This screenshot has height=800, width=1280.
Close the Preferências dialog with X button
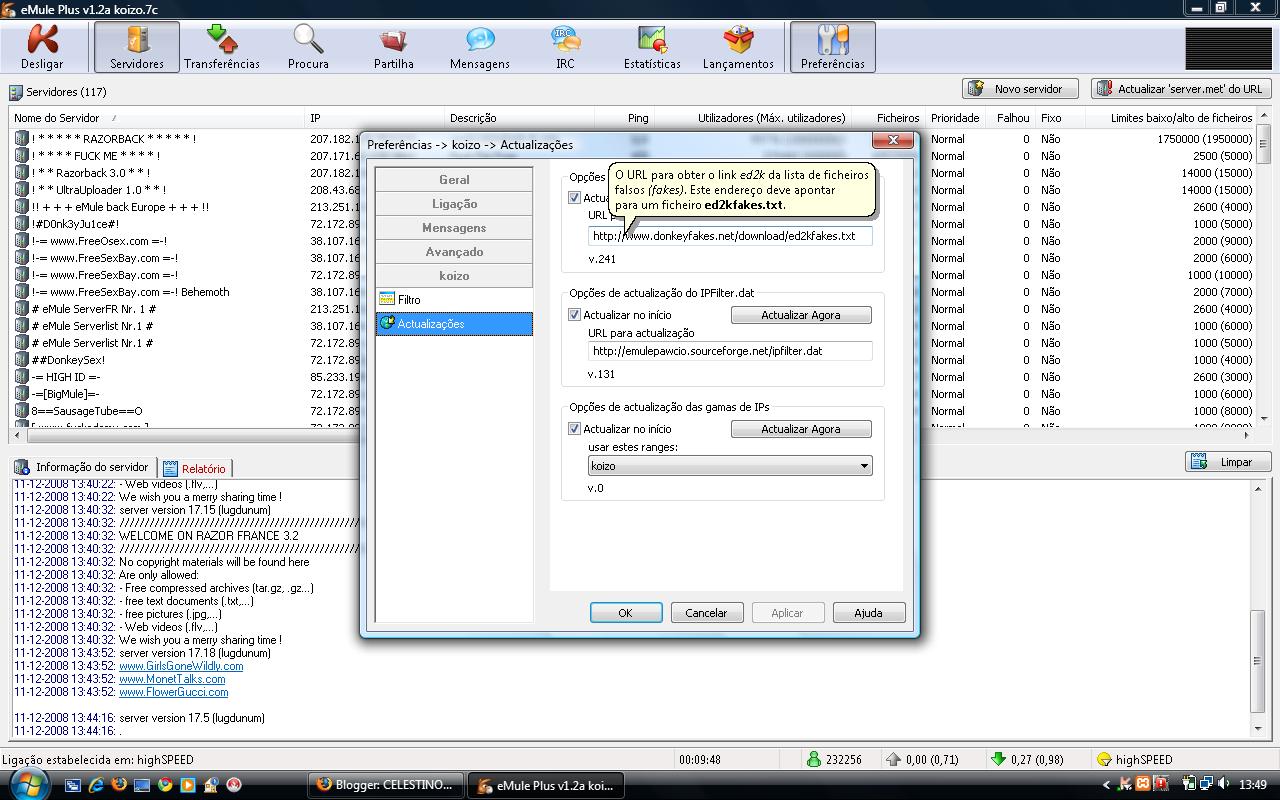click(x=893, y=140)
